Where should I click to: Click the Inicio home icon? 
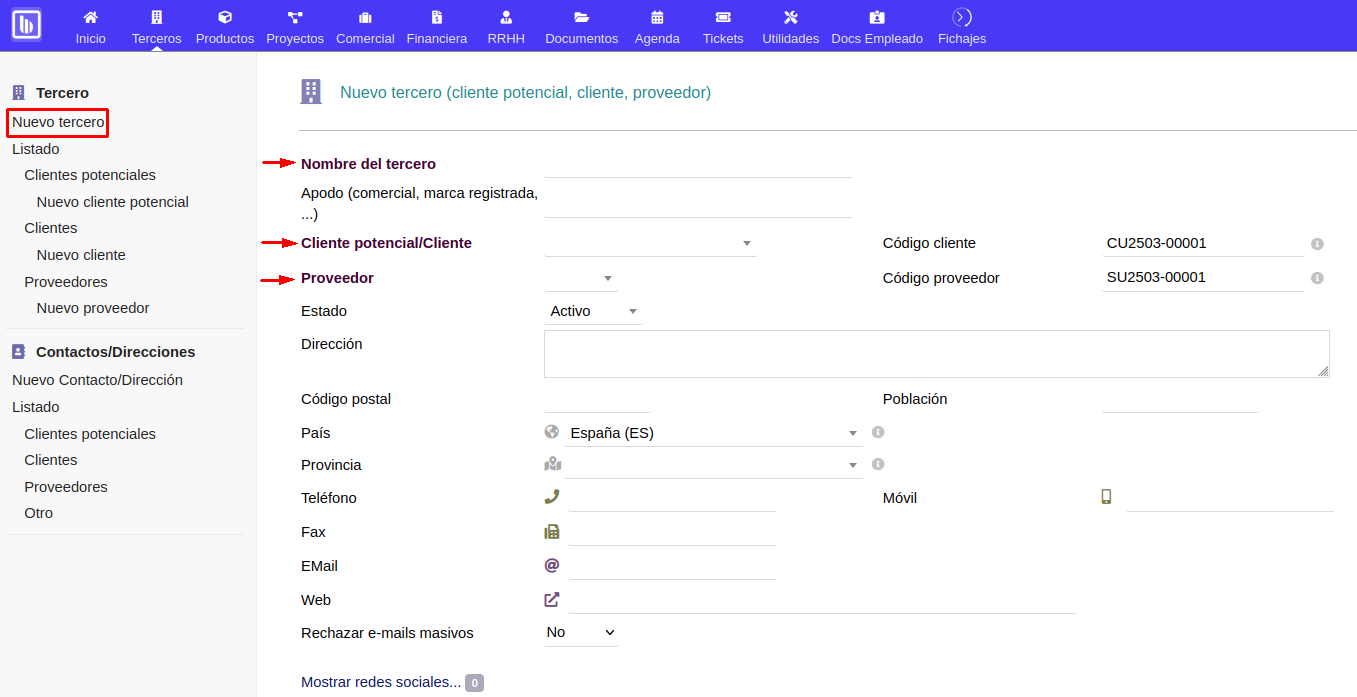tap(90, 17)
